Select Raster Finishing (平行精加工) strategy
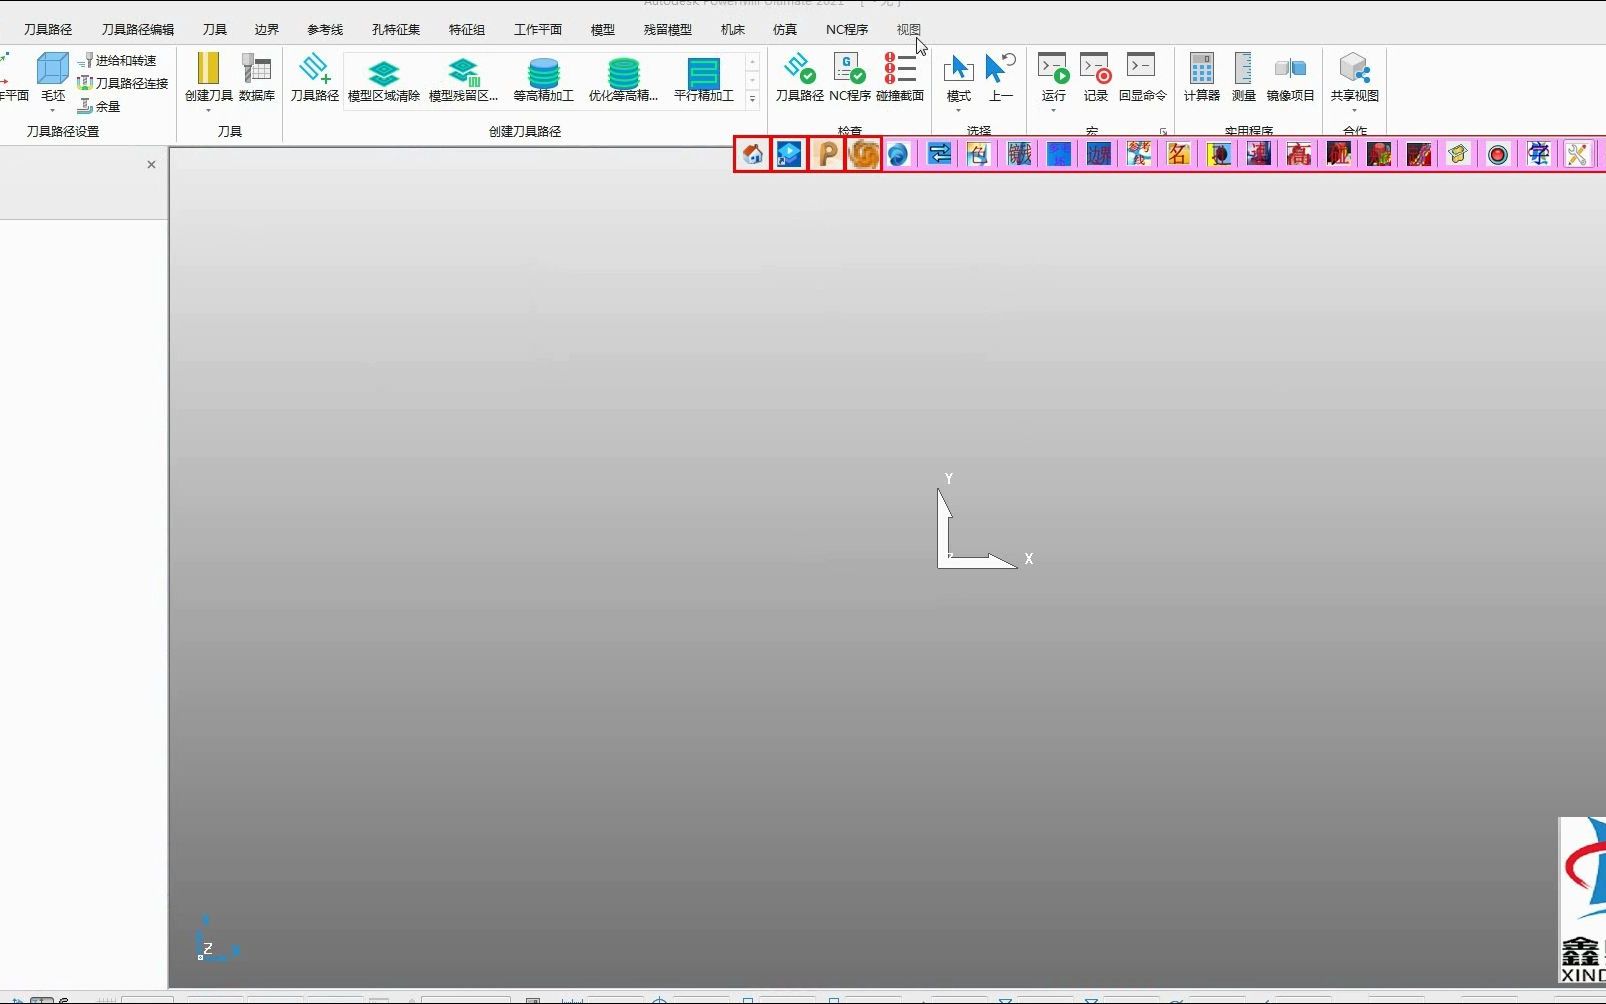The height and width of the screenshot is (1004, 1606). 704,80
